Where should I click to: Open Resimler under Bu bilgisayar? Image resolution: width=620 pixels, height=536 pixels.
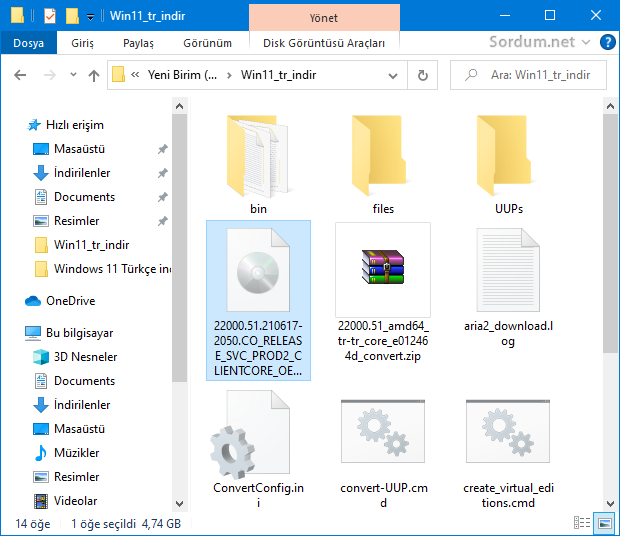[66, 477]
